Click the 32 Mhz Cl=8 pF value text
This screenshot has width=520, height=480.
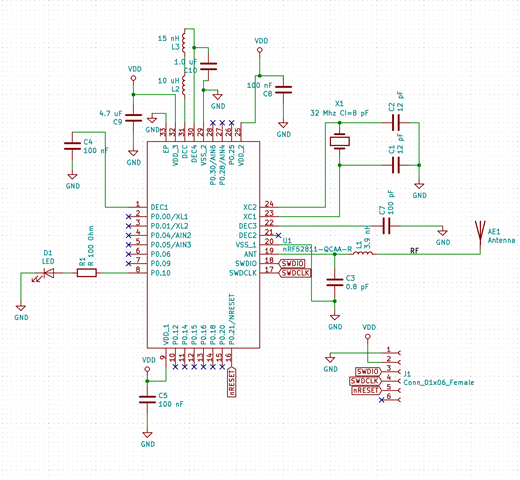pyautogui.click(x=339, y=113)
